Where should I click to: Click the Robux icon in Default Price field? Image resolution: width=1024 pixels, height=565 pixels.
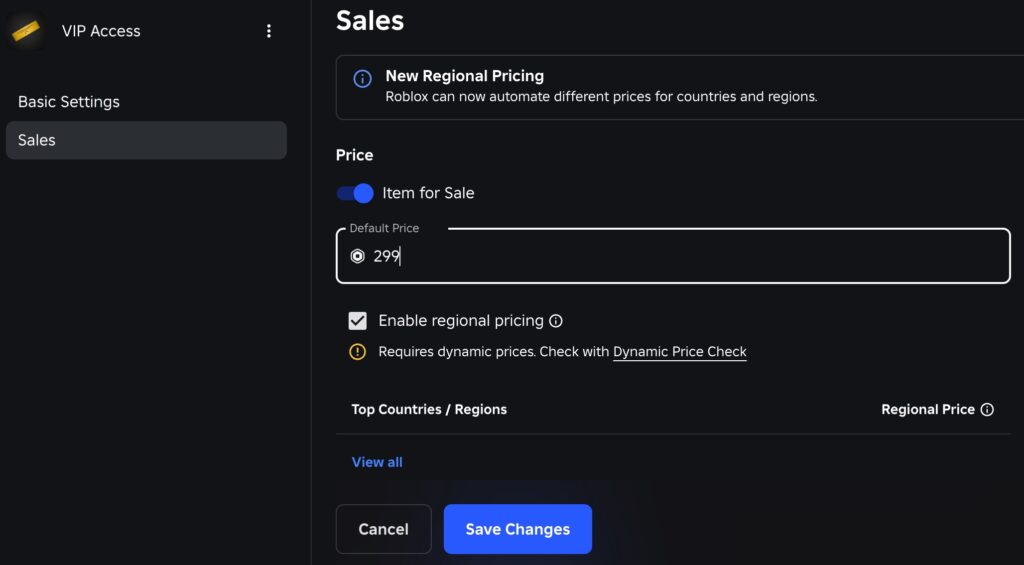tap(357, 256)
